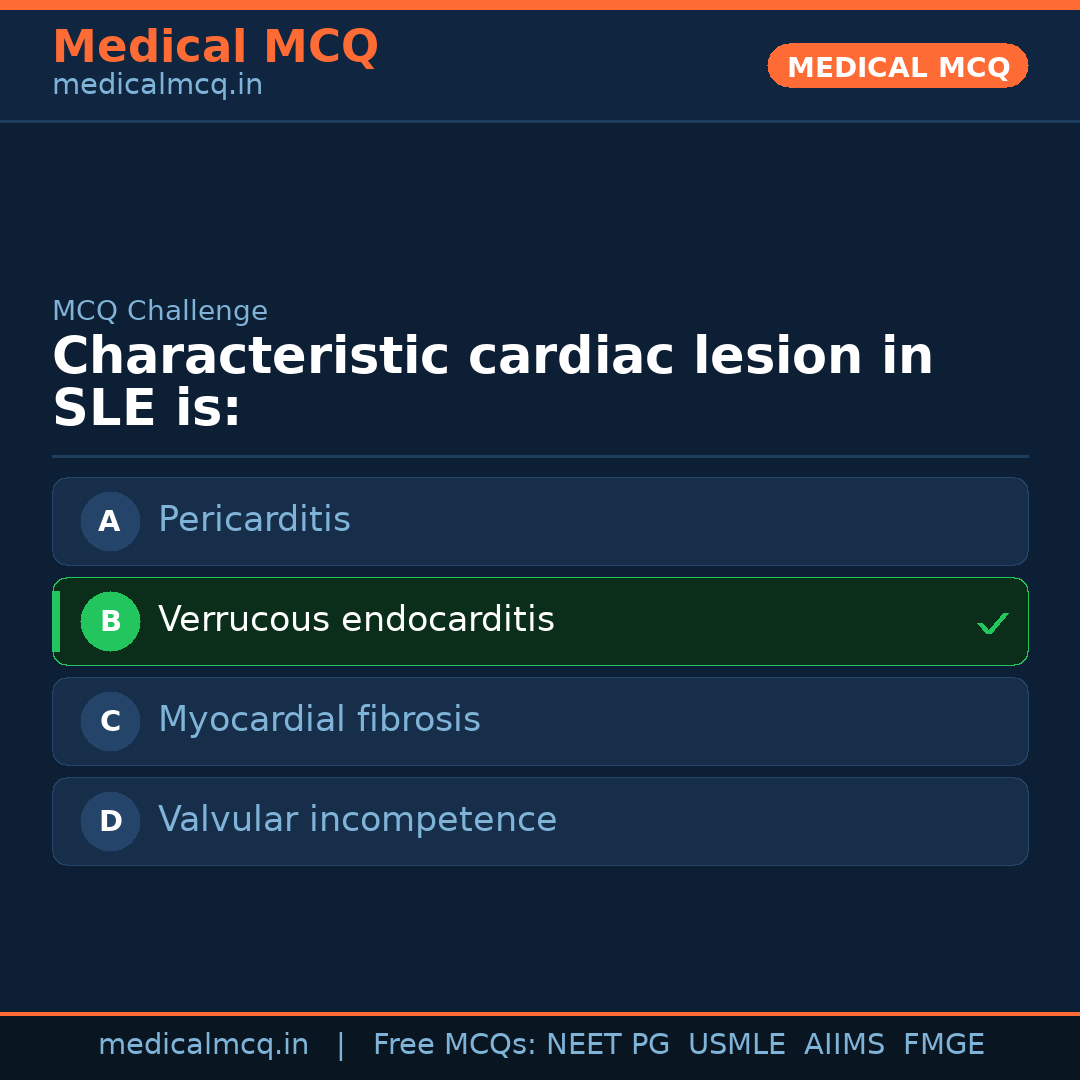Click the circular D option badge
1080x1080 pixels.
tap(110, 821)
